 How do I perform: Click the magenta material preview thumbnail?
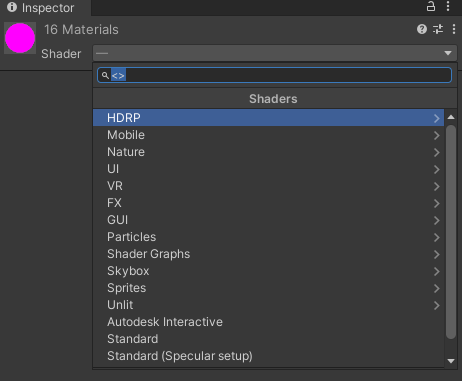[20, 38]
